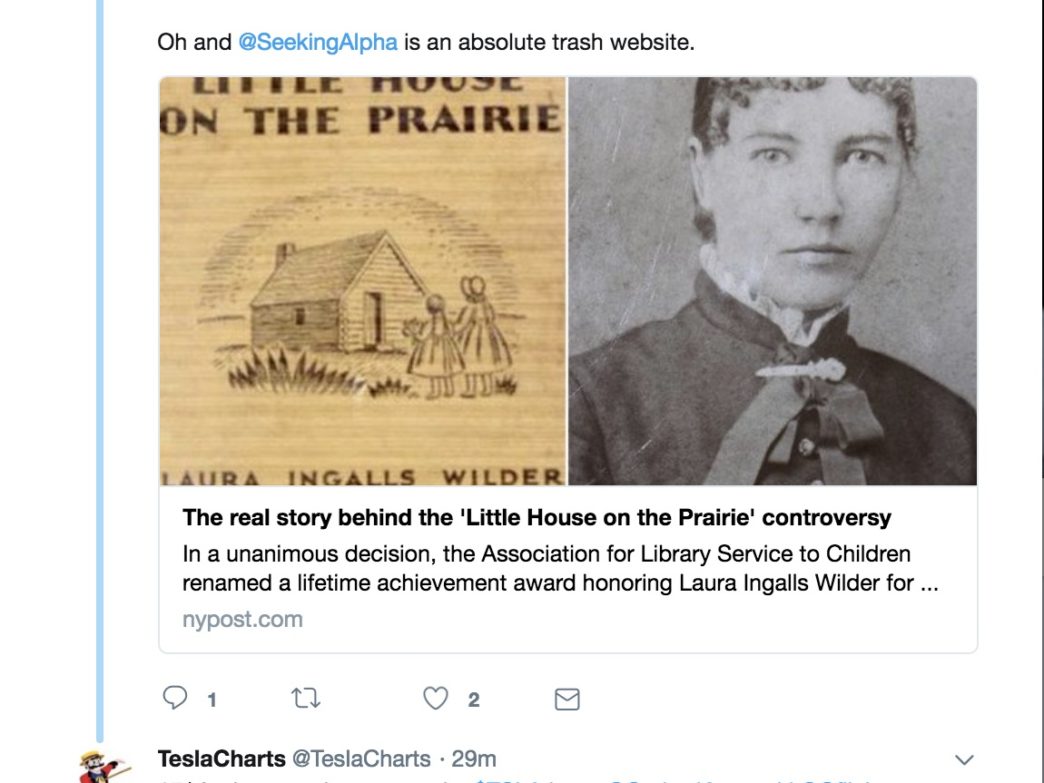This screenshot has width=1044, height=783.
Task: Click the Little House book cover image
Action: [x=363, y=281]
